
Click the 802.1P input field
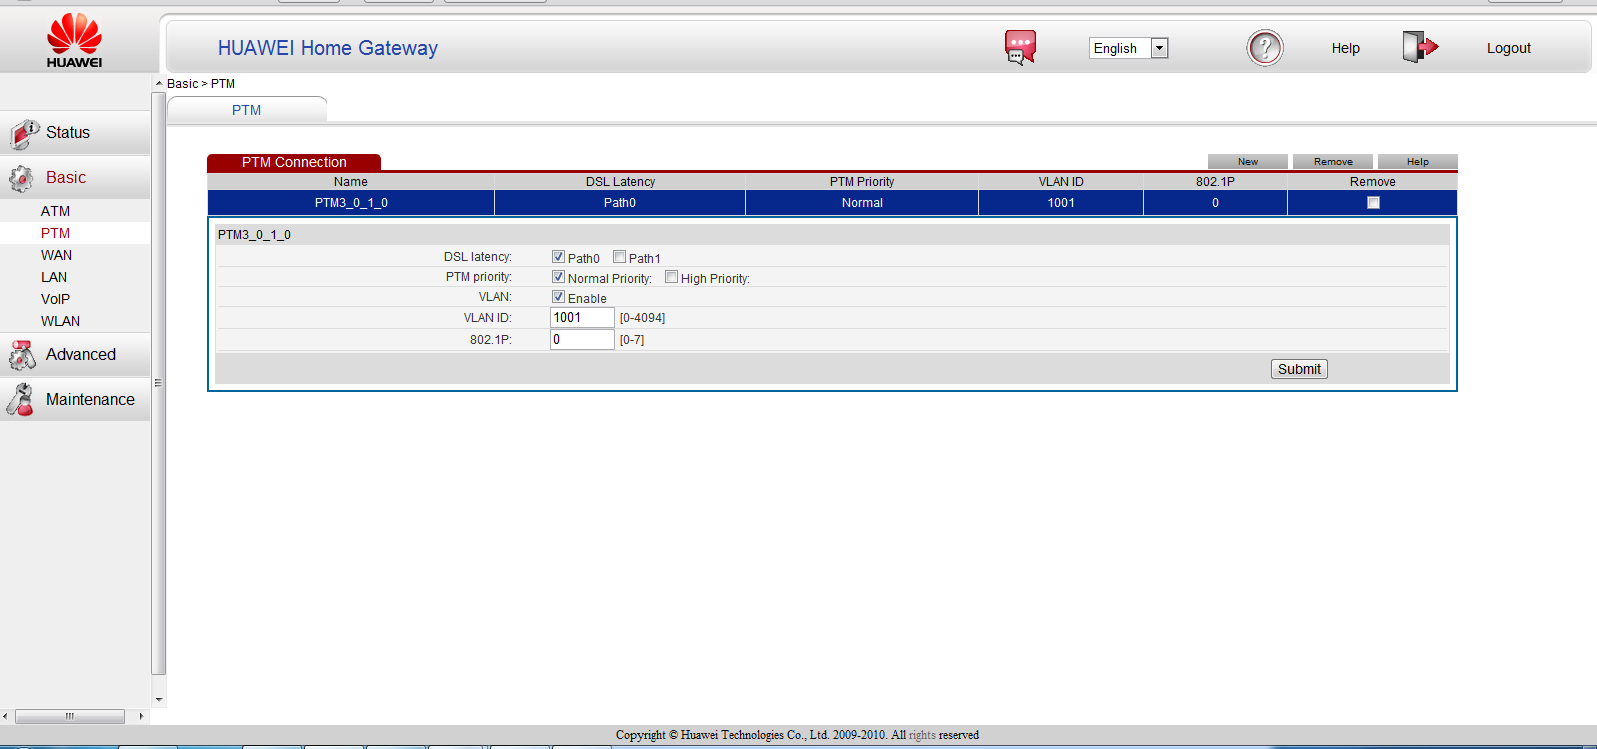tap(582, 339)
